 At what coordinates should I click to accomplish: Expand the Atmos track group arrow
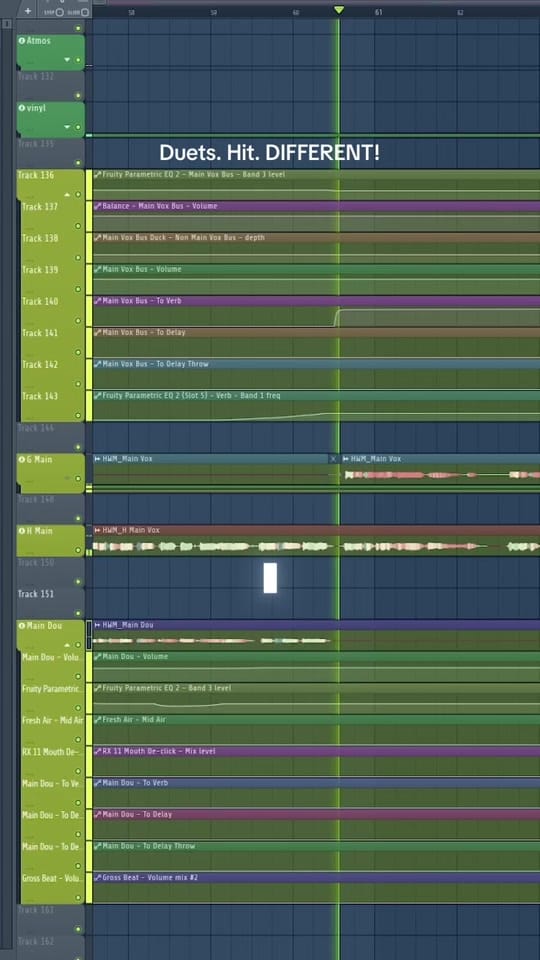67,60
